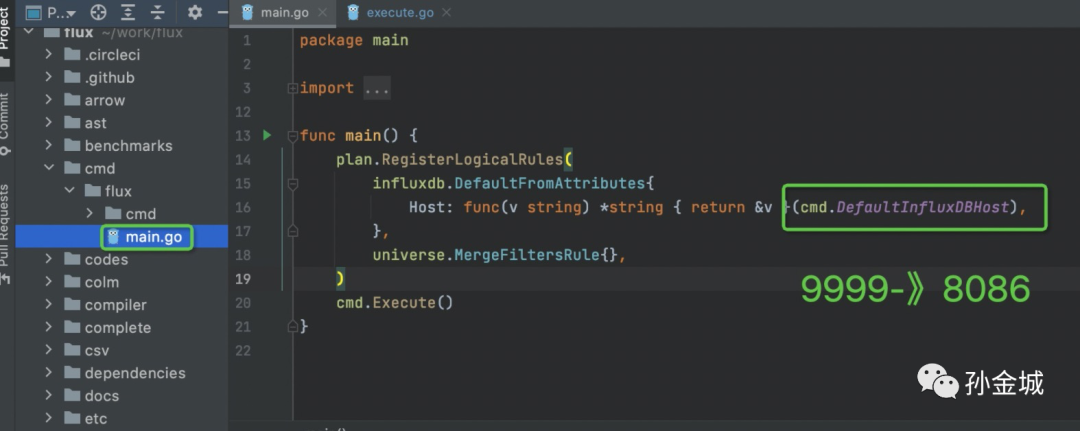Open the Commit tool window
The image size is (1080, 431).
[6, 123]
